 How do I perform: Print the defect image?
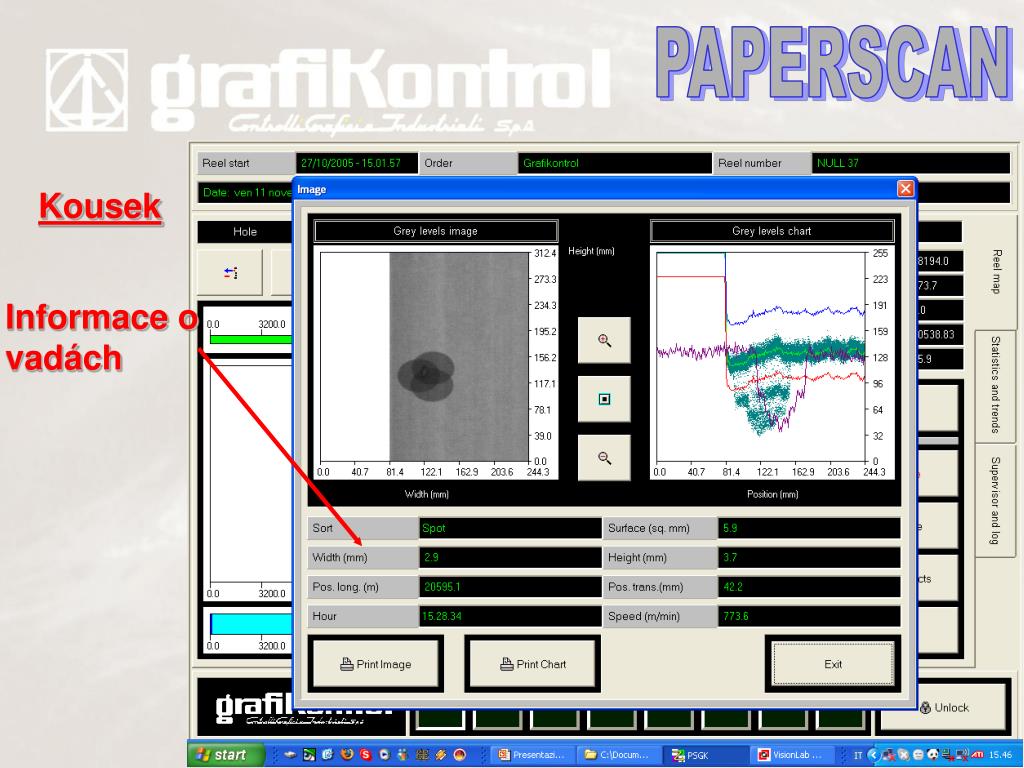(x=376, y=664)
